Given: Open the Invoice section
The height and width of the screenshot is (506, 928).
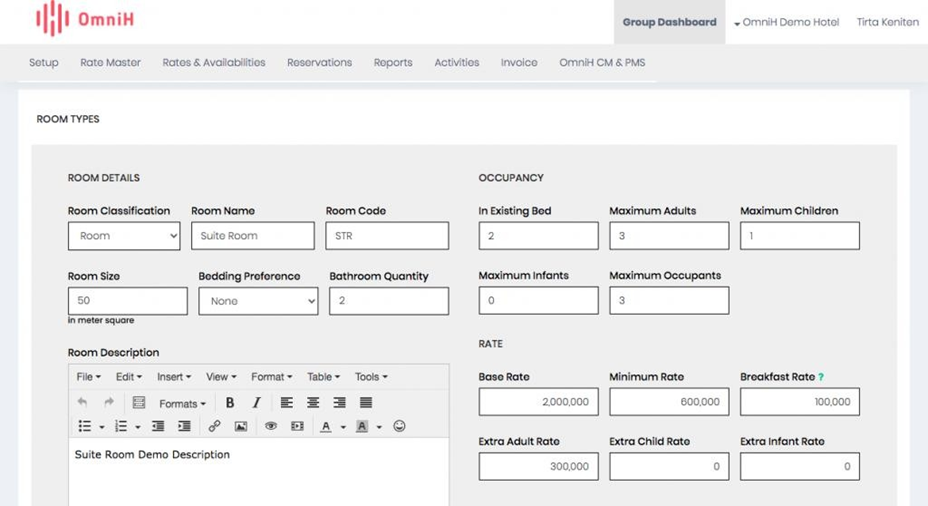Looking at the screenshot, I should pos(519,63).
